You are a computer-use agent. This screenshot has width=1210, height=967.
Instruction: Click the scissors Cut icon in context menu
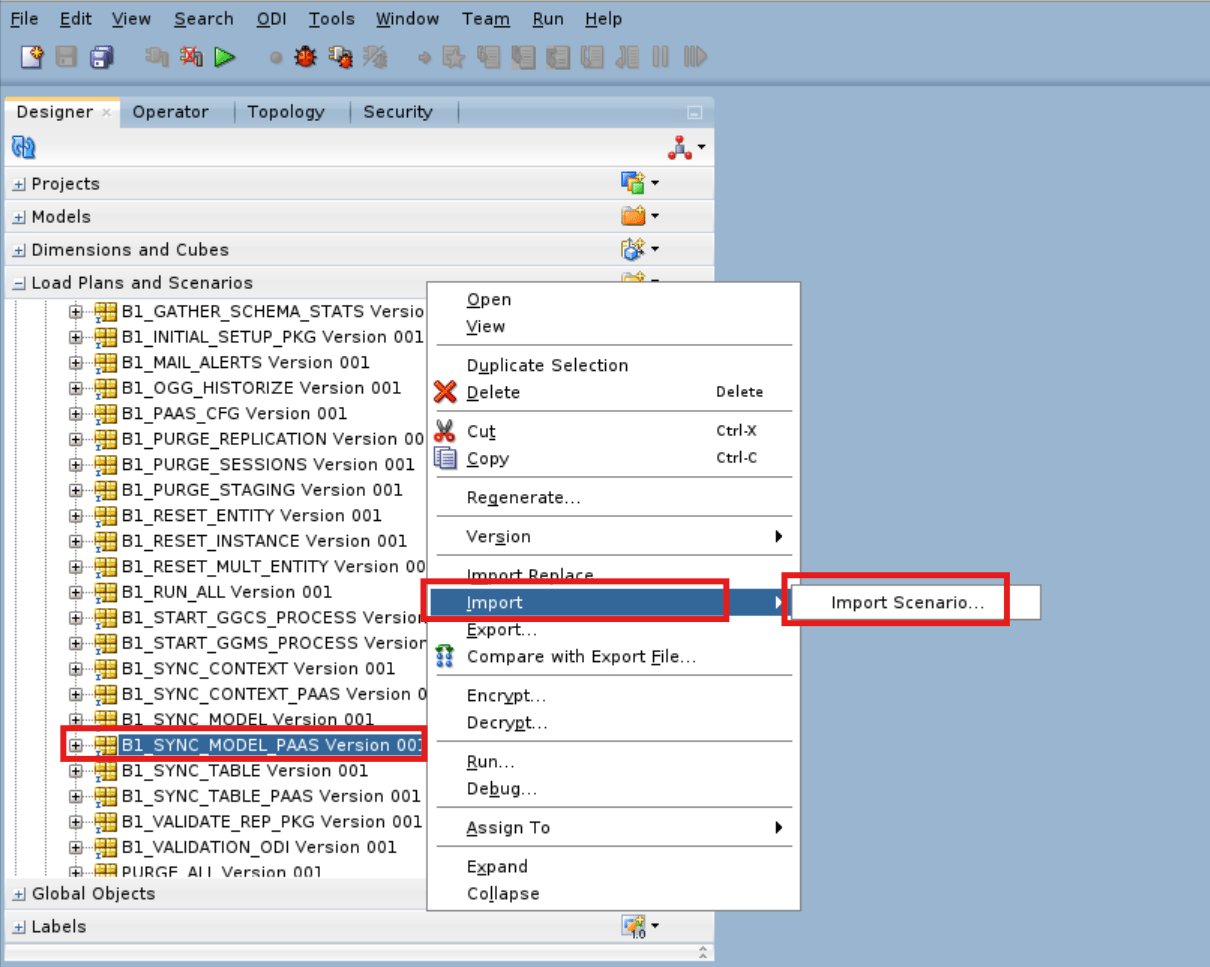(445, 432)
